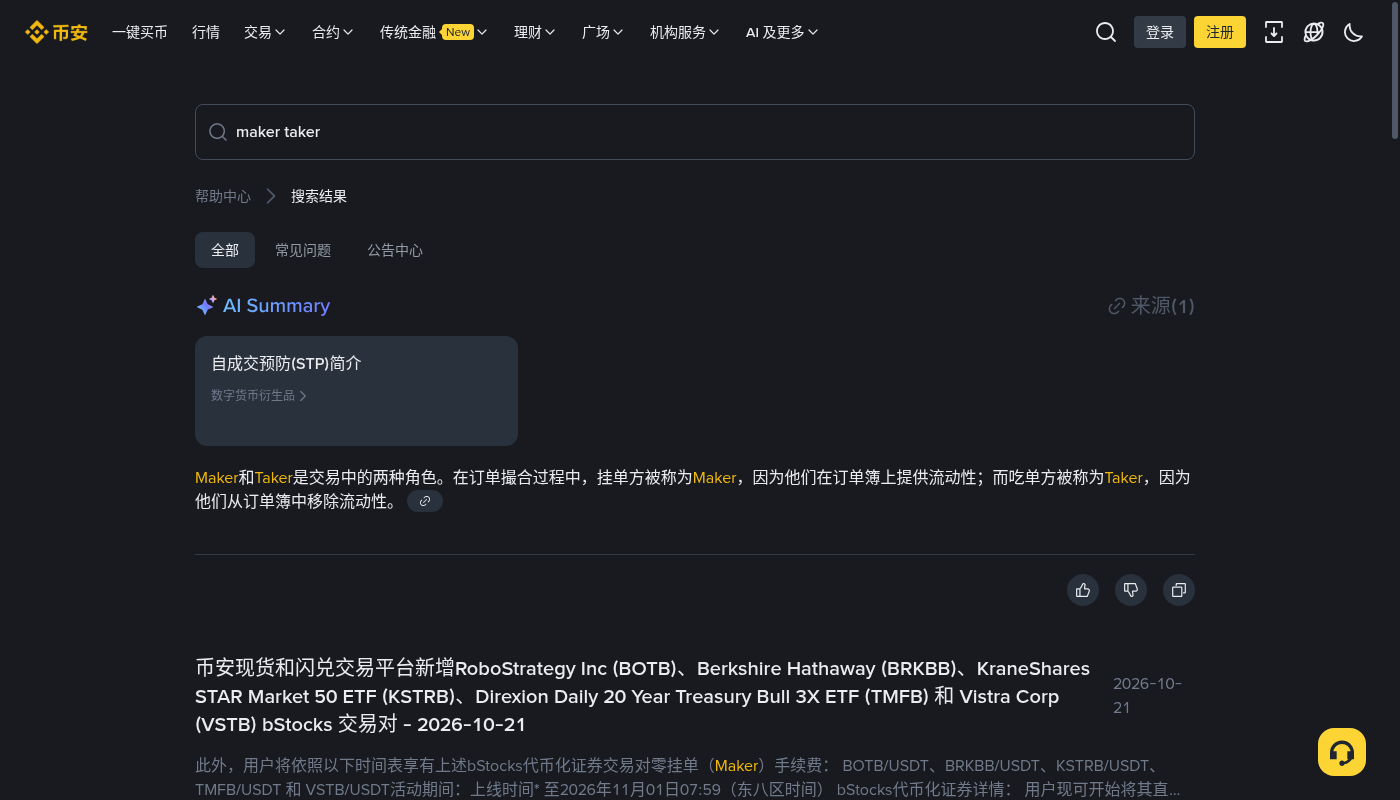
Task: Expand the 广场 dropdown menu
Action: [x=603, y=32]
